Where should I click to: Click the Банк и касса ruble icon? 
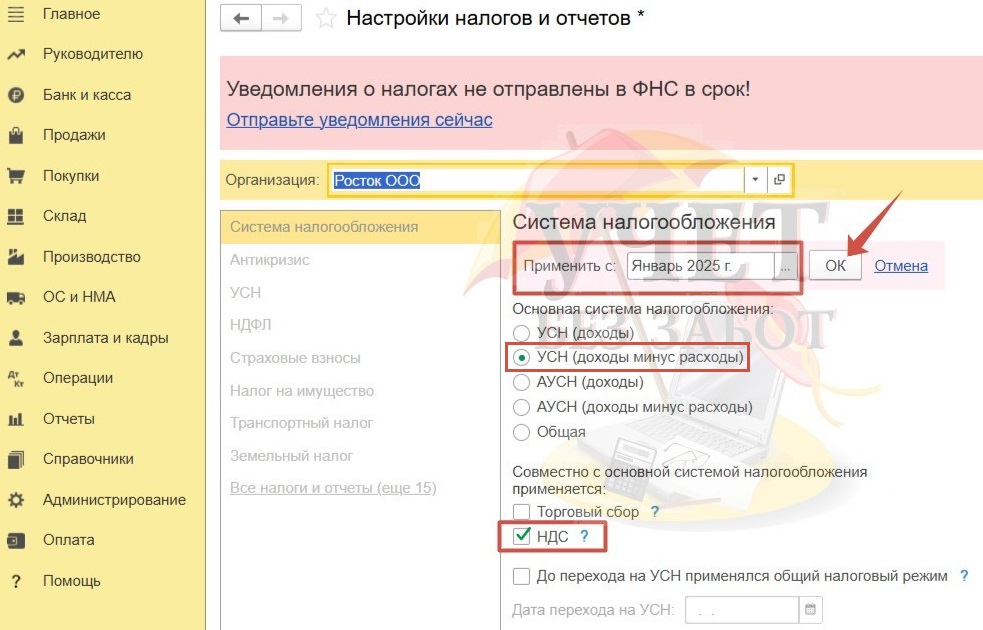[16, 95]
